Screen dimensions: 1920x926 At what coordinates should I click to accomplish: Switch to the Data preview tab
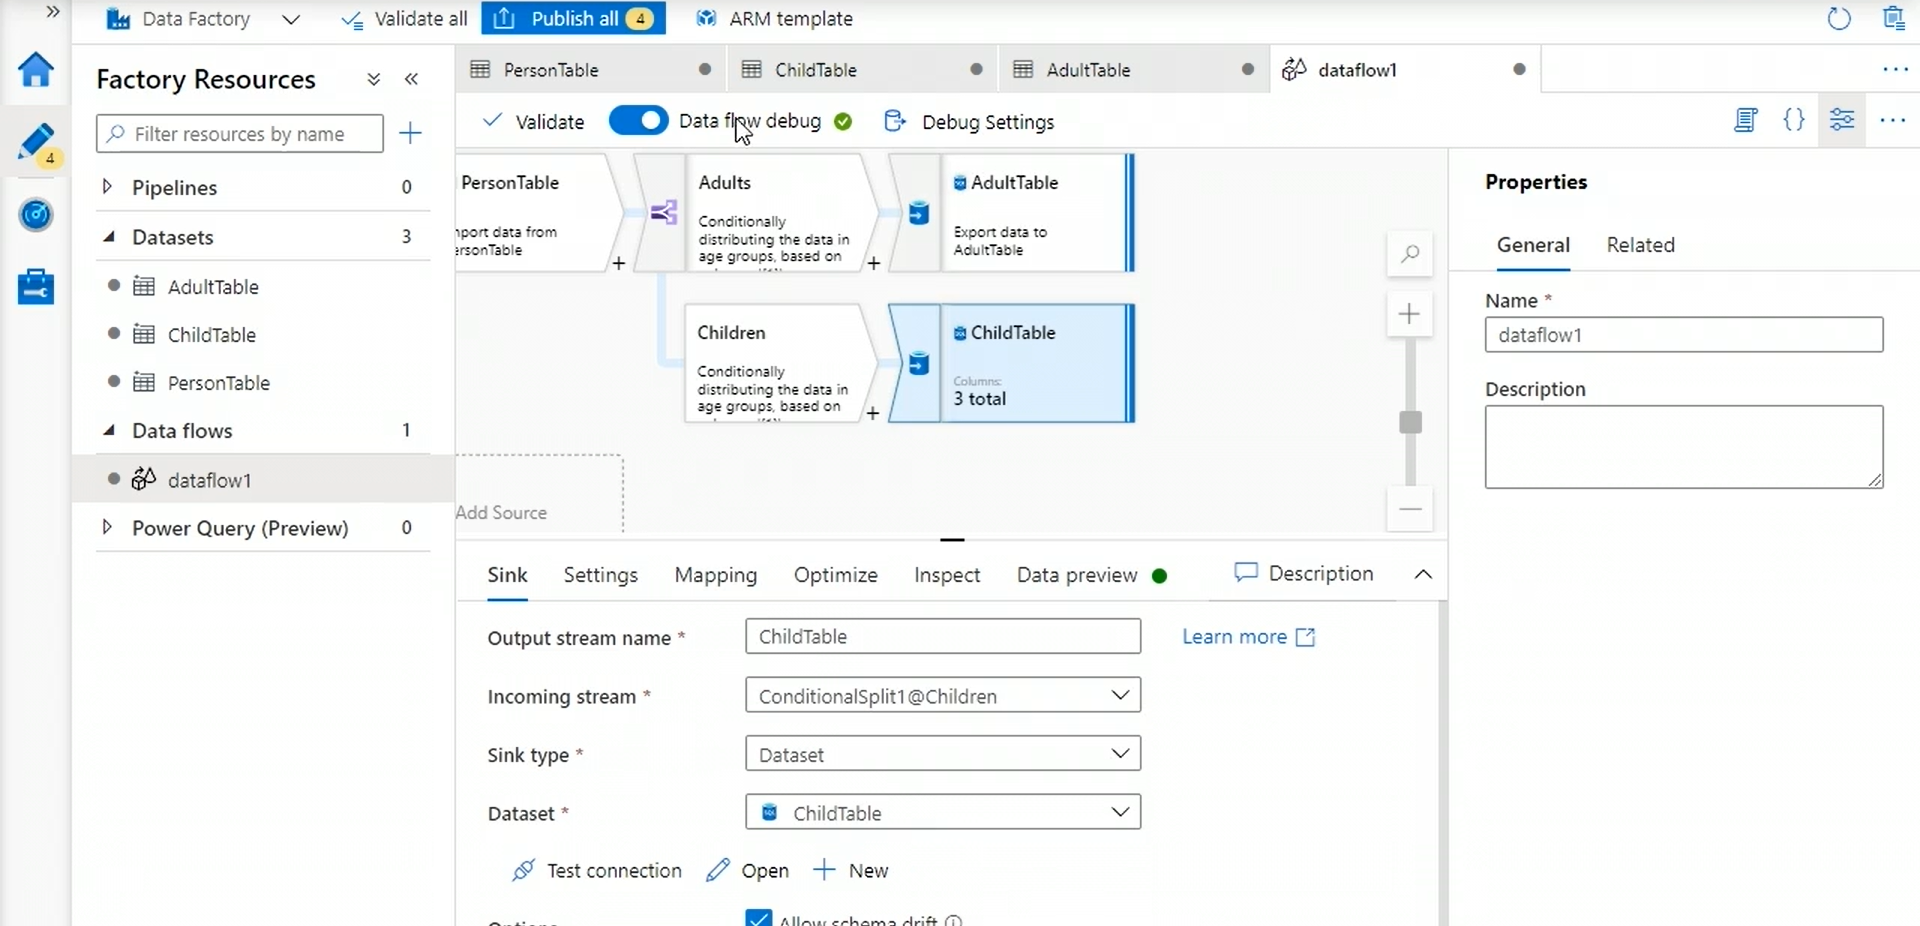1077,575
